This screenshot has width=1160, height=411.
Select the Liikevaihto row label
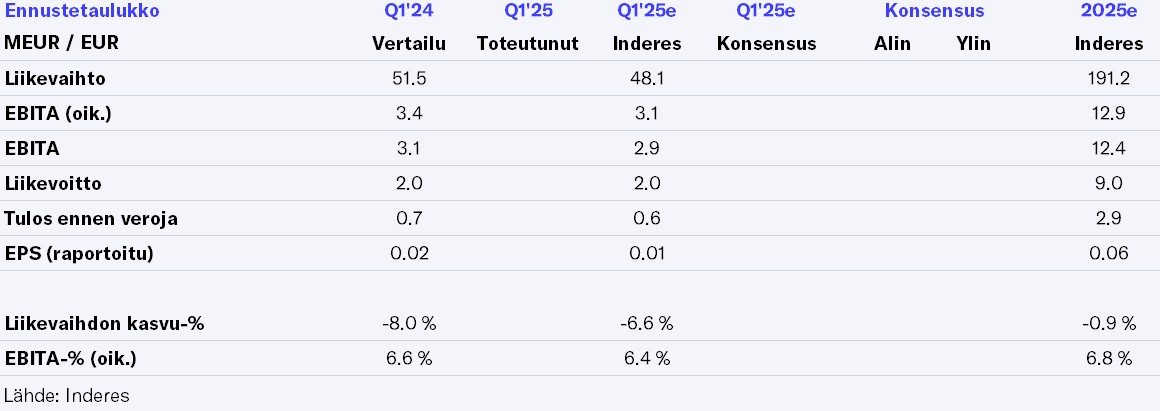point(55,79)
